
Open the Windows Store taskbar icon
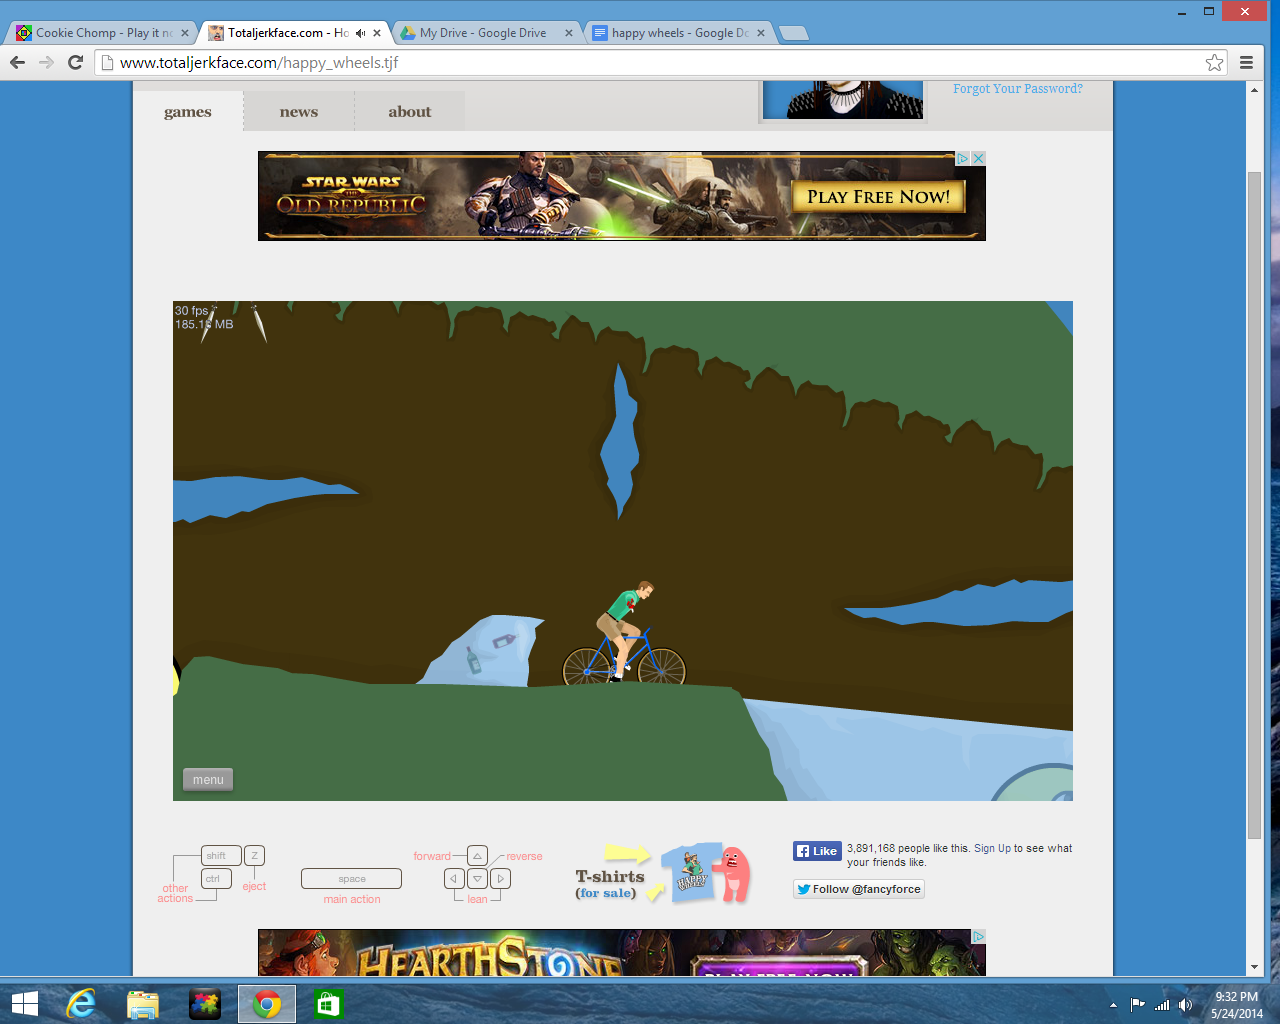pos(329,1004)
